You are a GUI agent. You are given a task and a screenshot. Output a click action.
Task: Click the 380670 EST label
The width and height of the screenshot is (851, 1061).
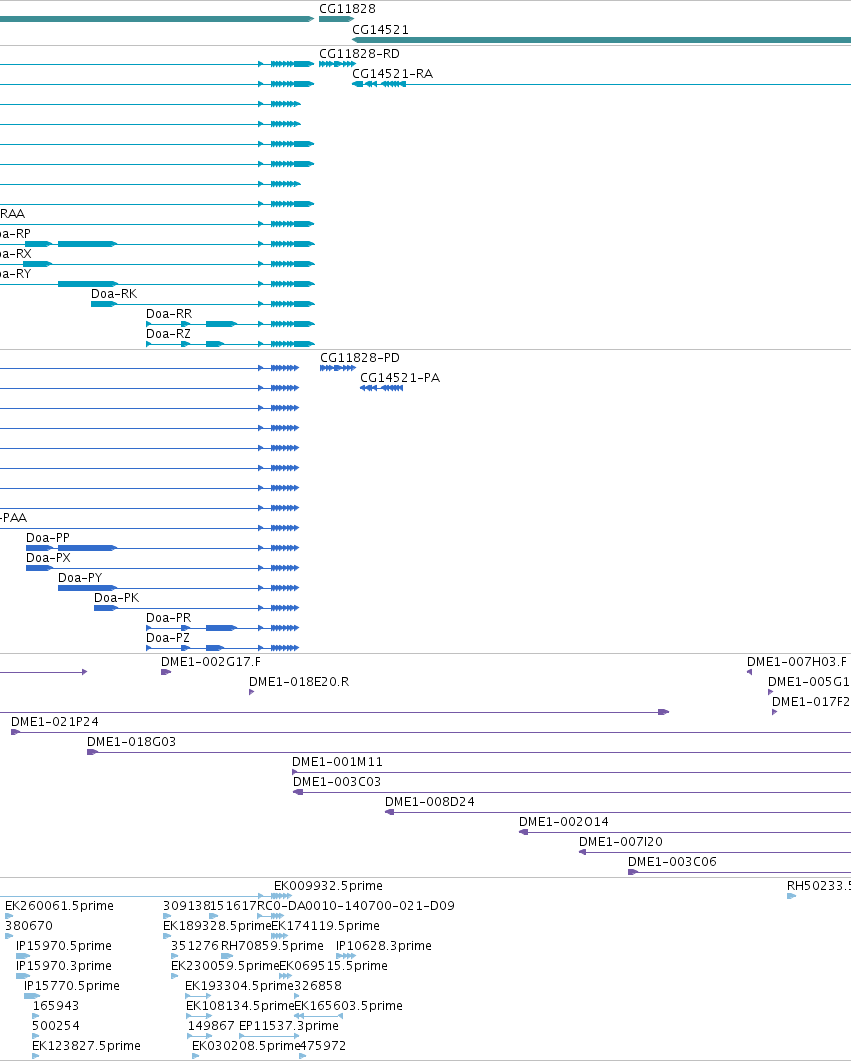click(28, 926)
